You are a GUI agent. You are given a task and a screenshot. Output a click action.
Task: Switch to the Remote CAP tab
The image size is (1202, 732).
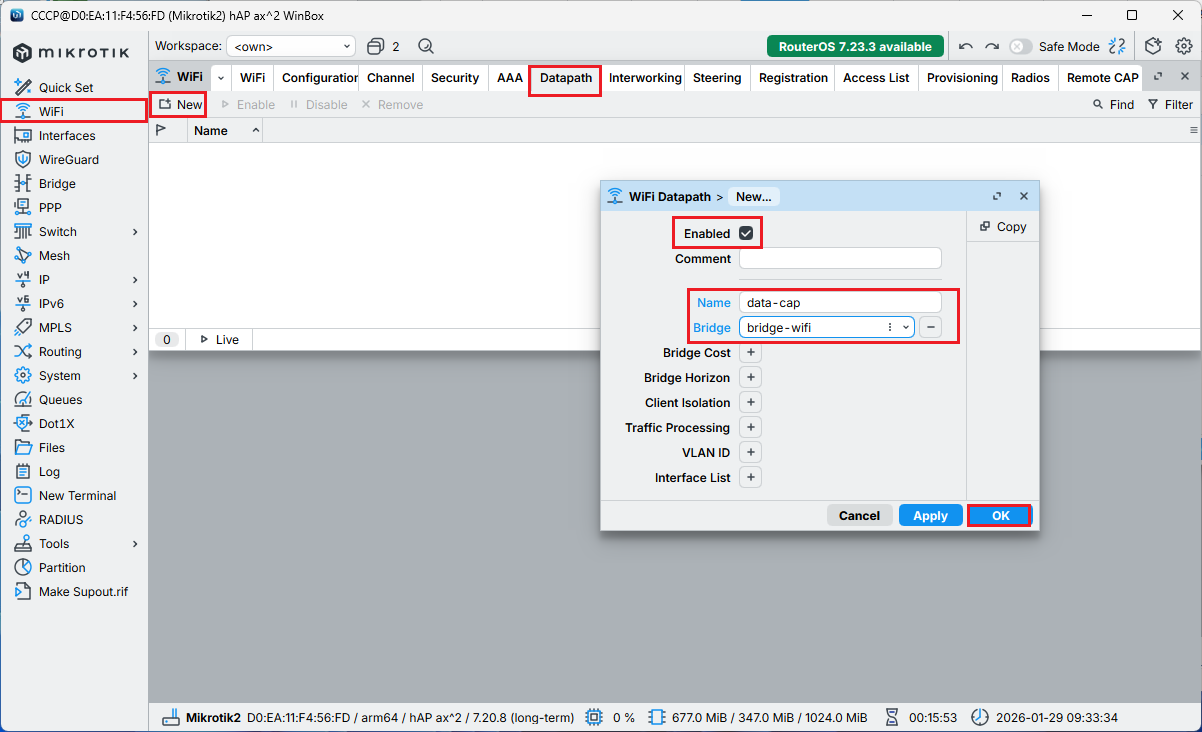1102,78
